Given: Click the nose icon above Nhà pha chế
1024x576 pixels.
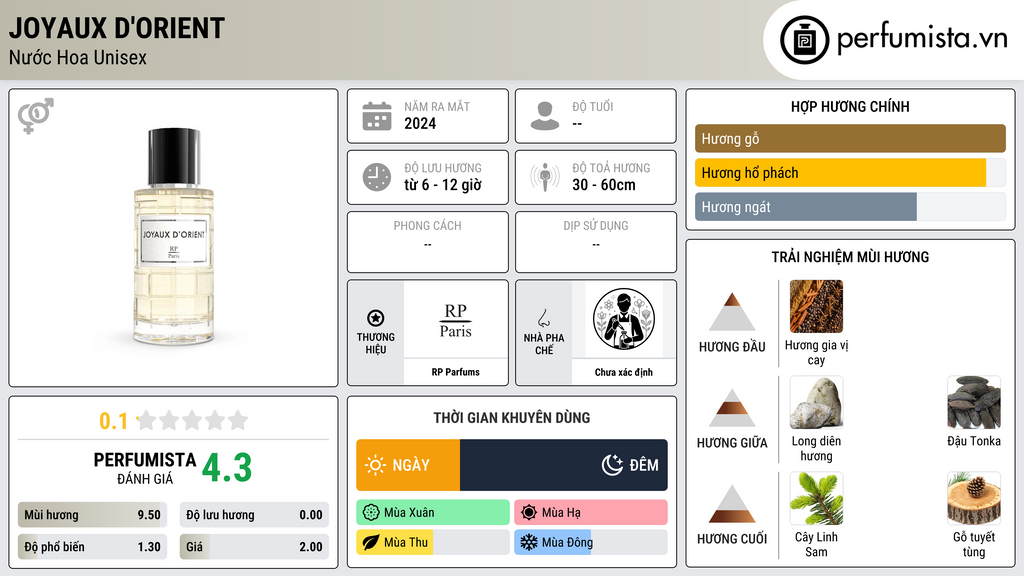Looking at the screenshot, I should (x=543, y=318).
